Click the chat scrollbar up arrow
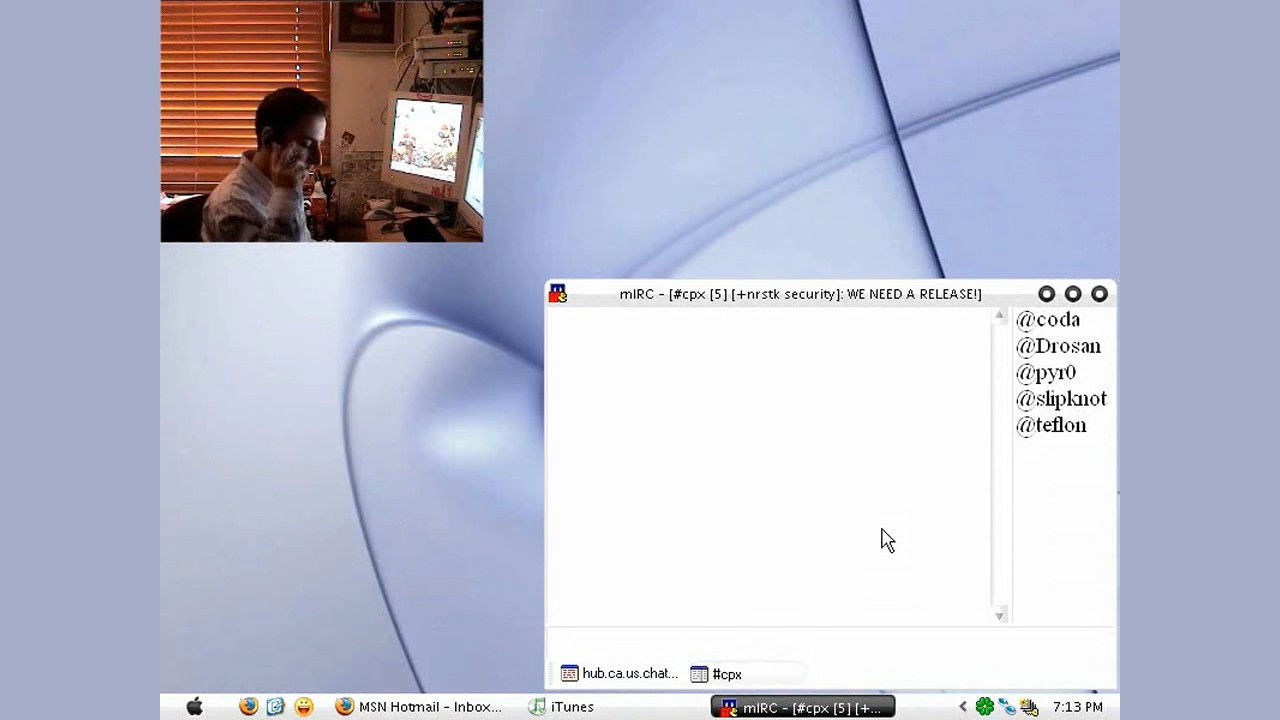Screen dimensions: 1280x720 pos(999,317)
